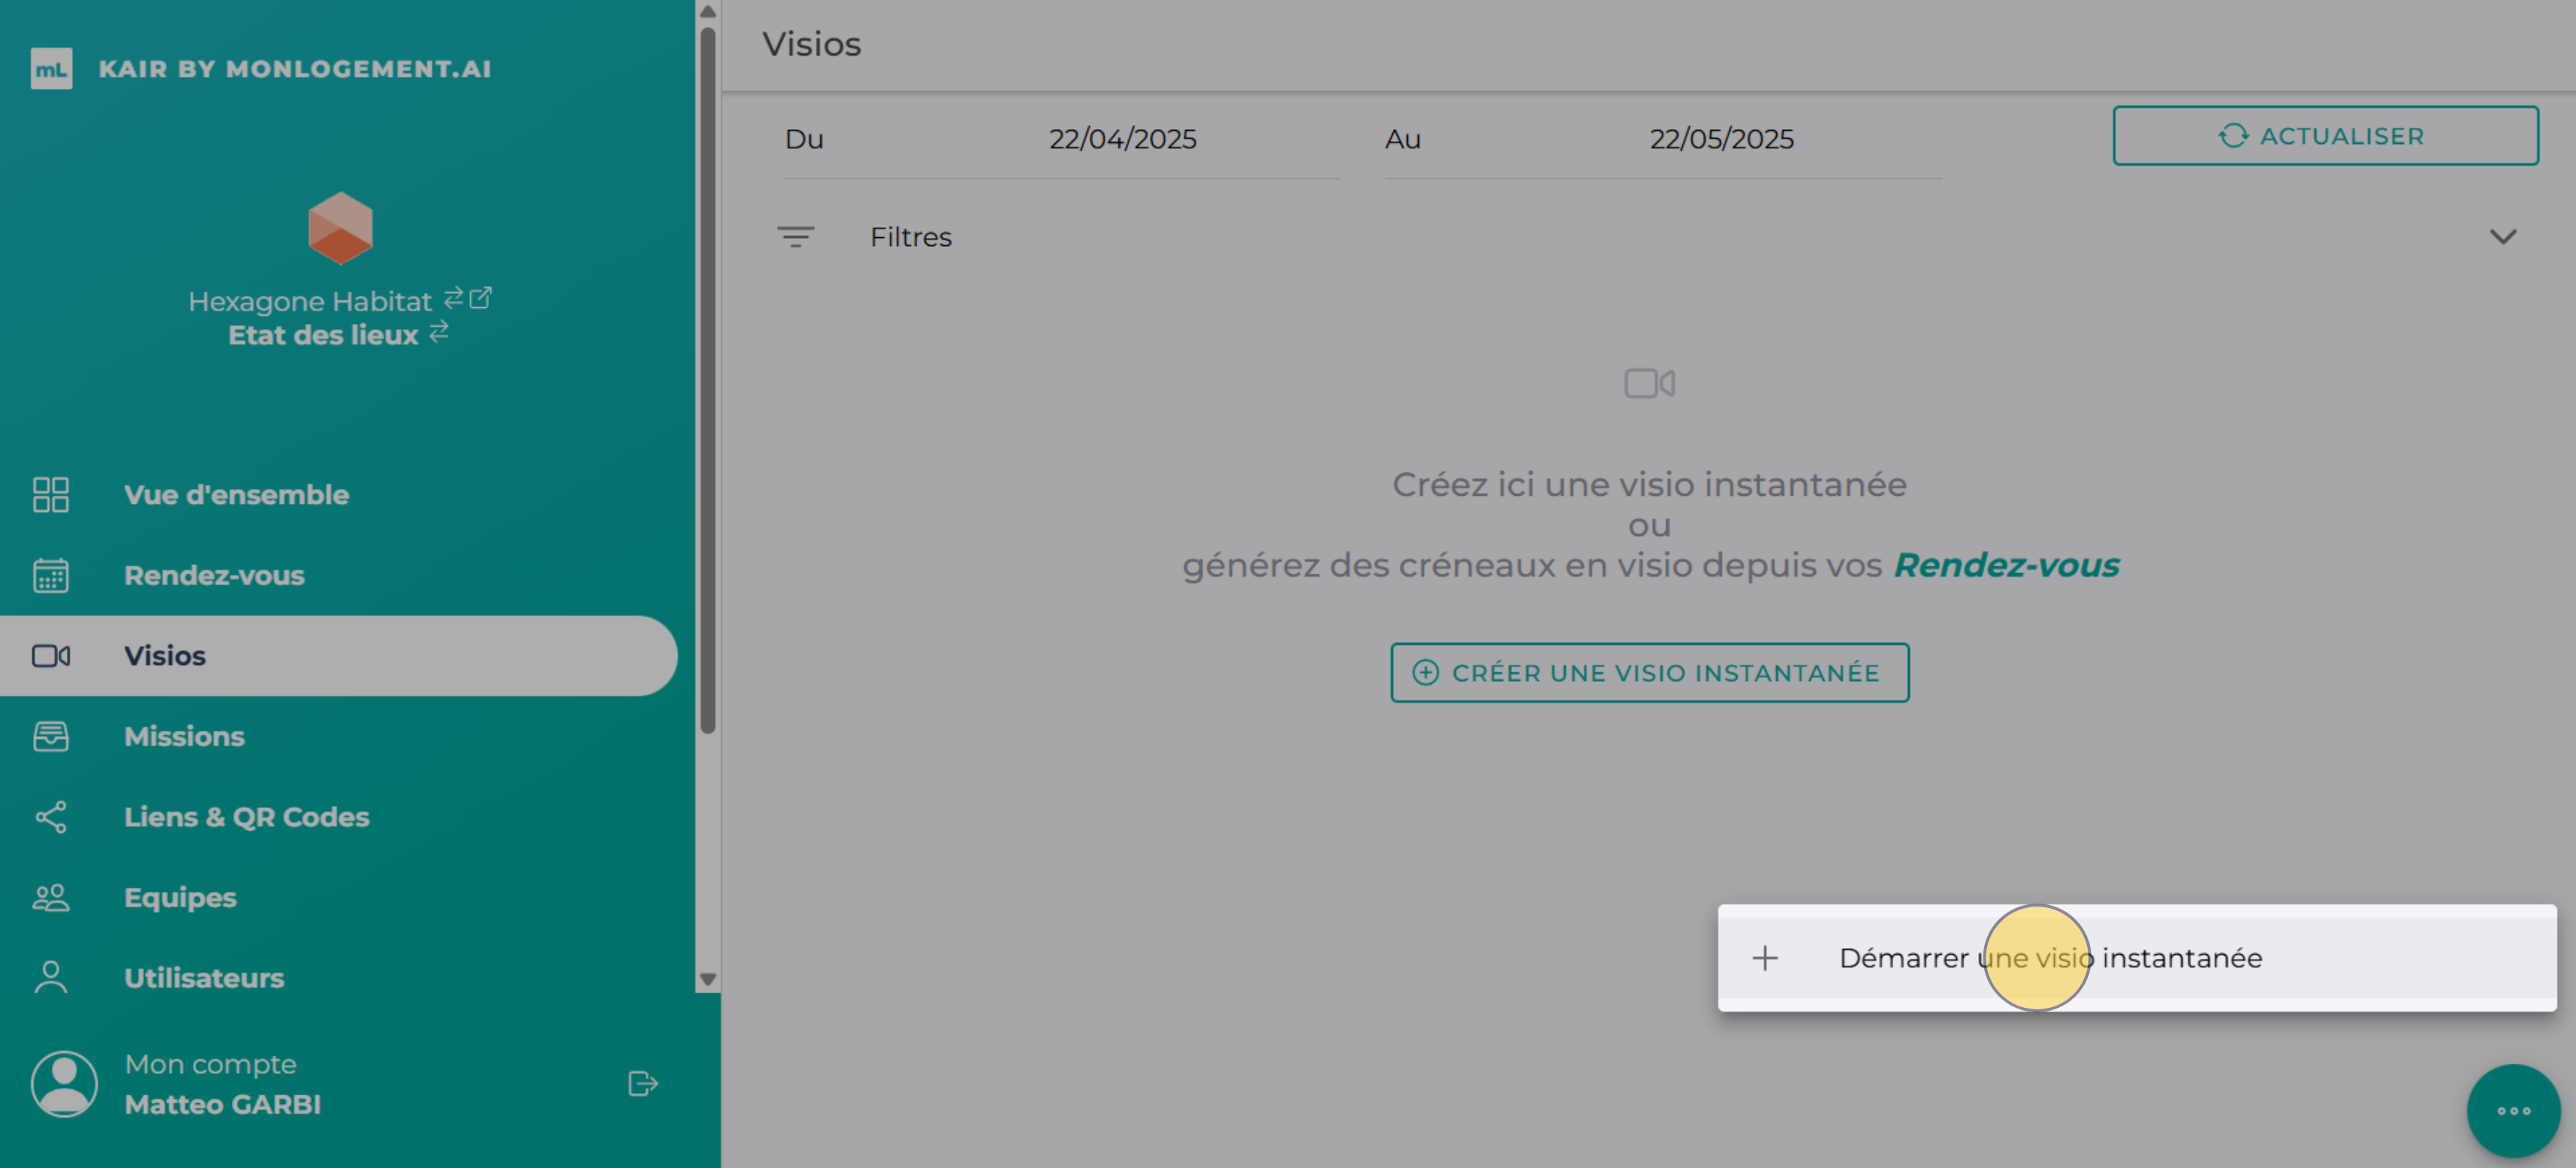Click the mL logo icon
Viewport: 2576px width, 1168px height.
point(51,69)
